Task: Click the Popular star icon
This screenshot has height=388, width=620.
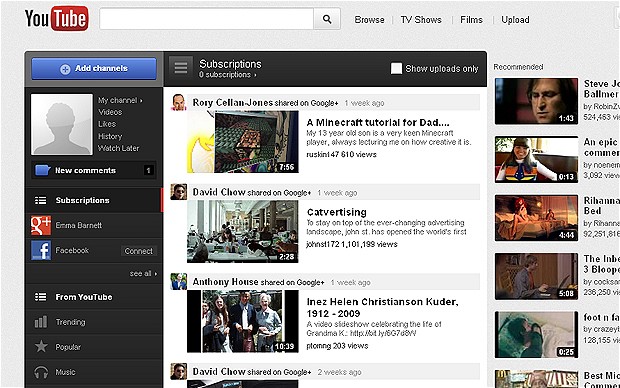Action: (41, 347)
